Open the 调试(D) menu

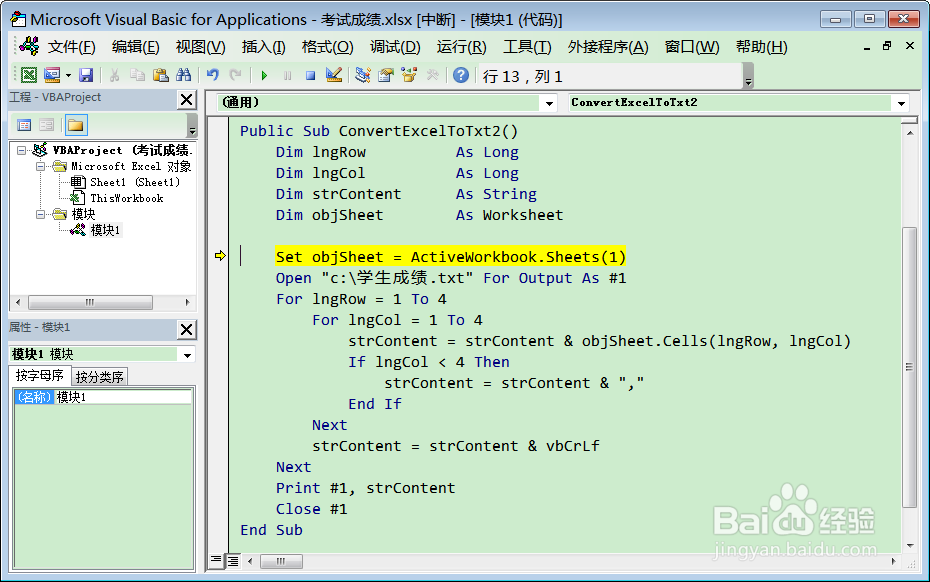pyautogui.click(x=393, y=46)
